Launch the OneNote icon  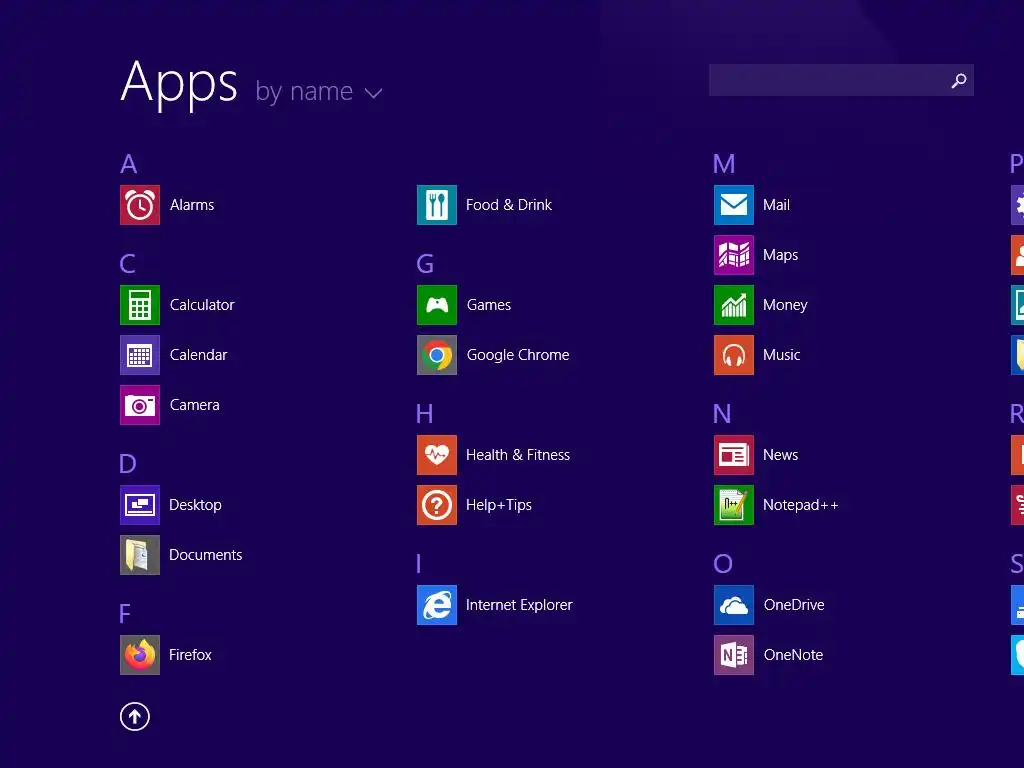[x=734, y=655]
